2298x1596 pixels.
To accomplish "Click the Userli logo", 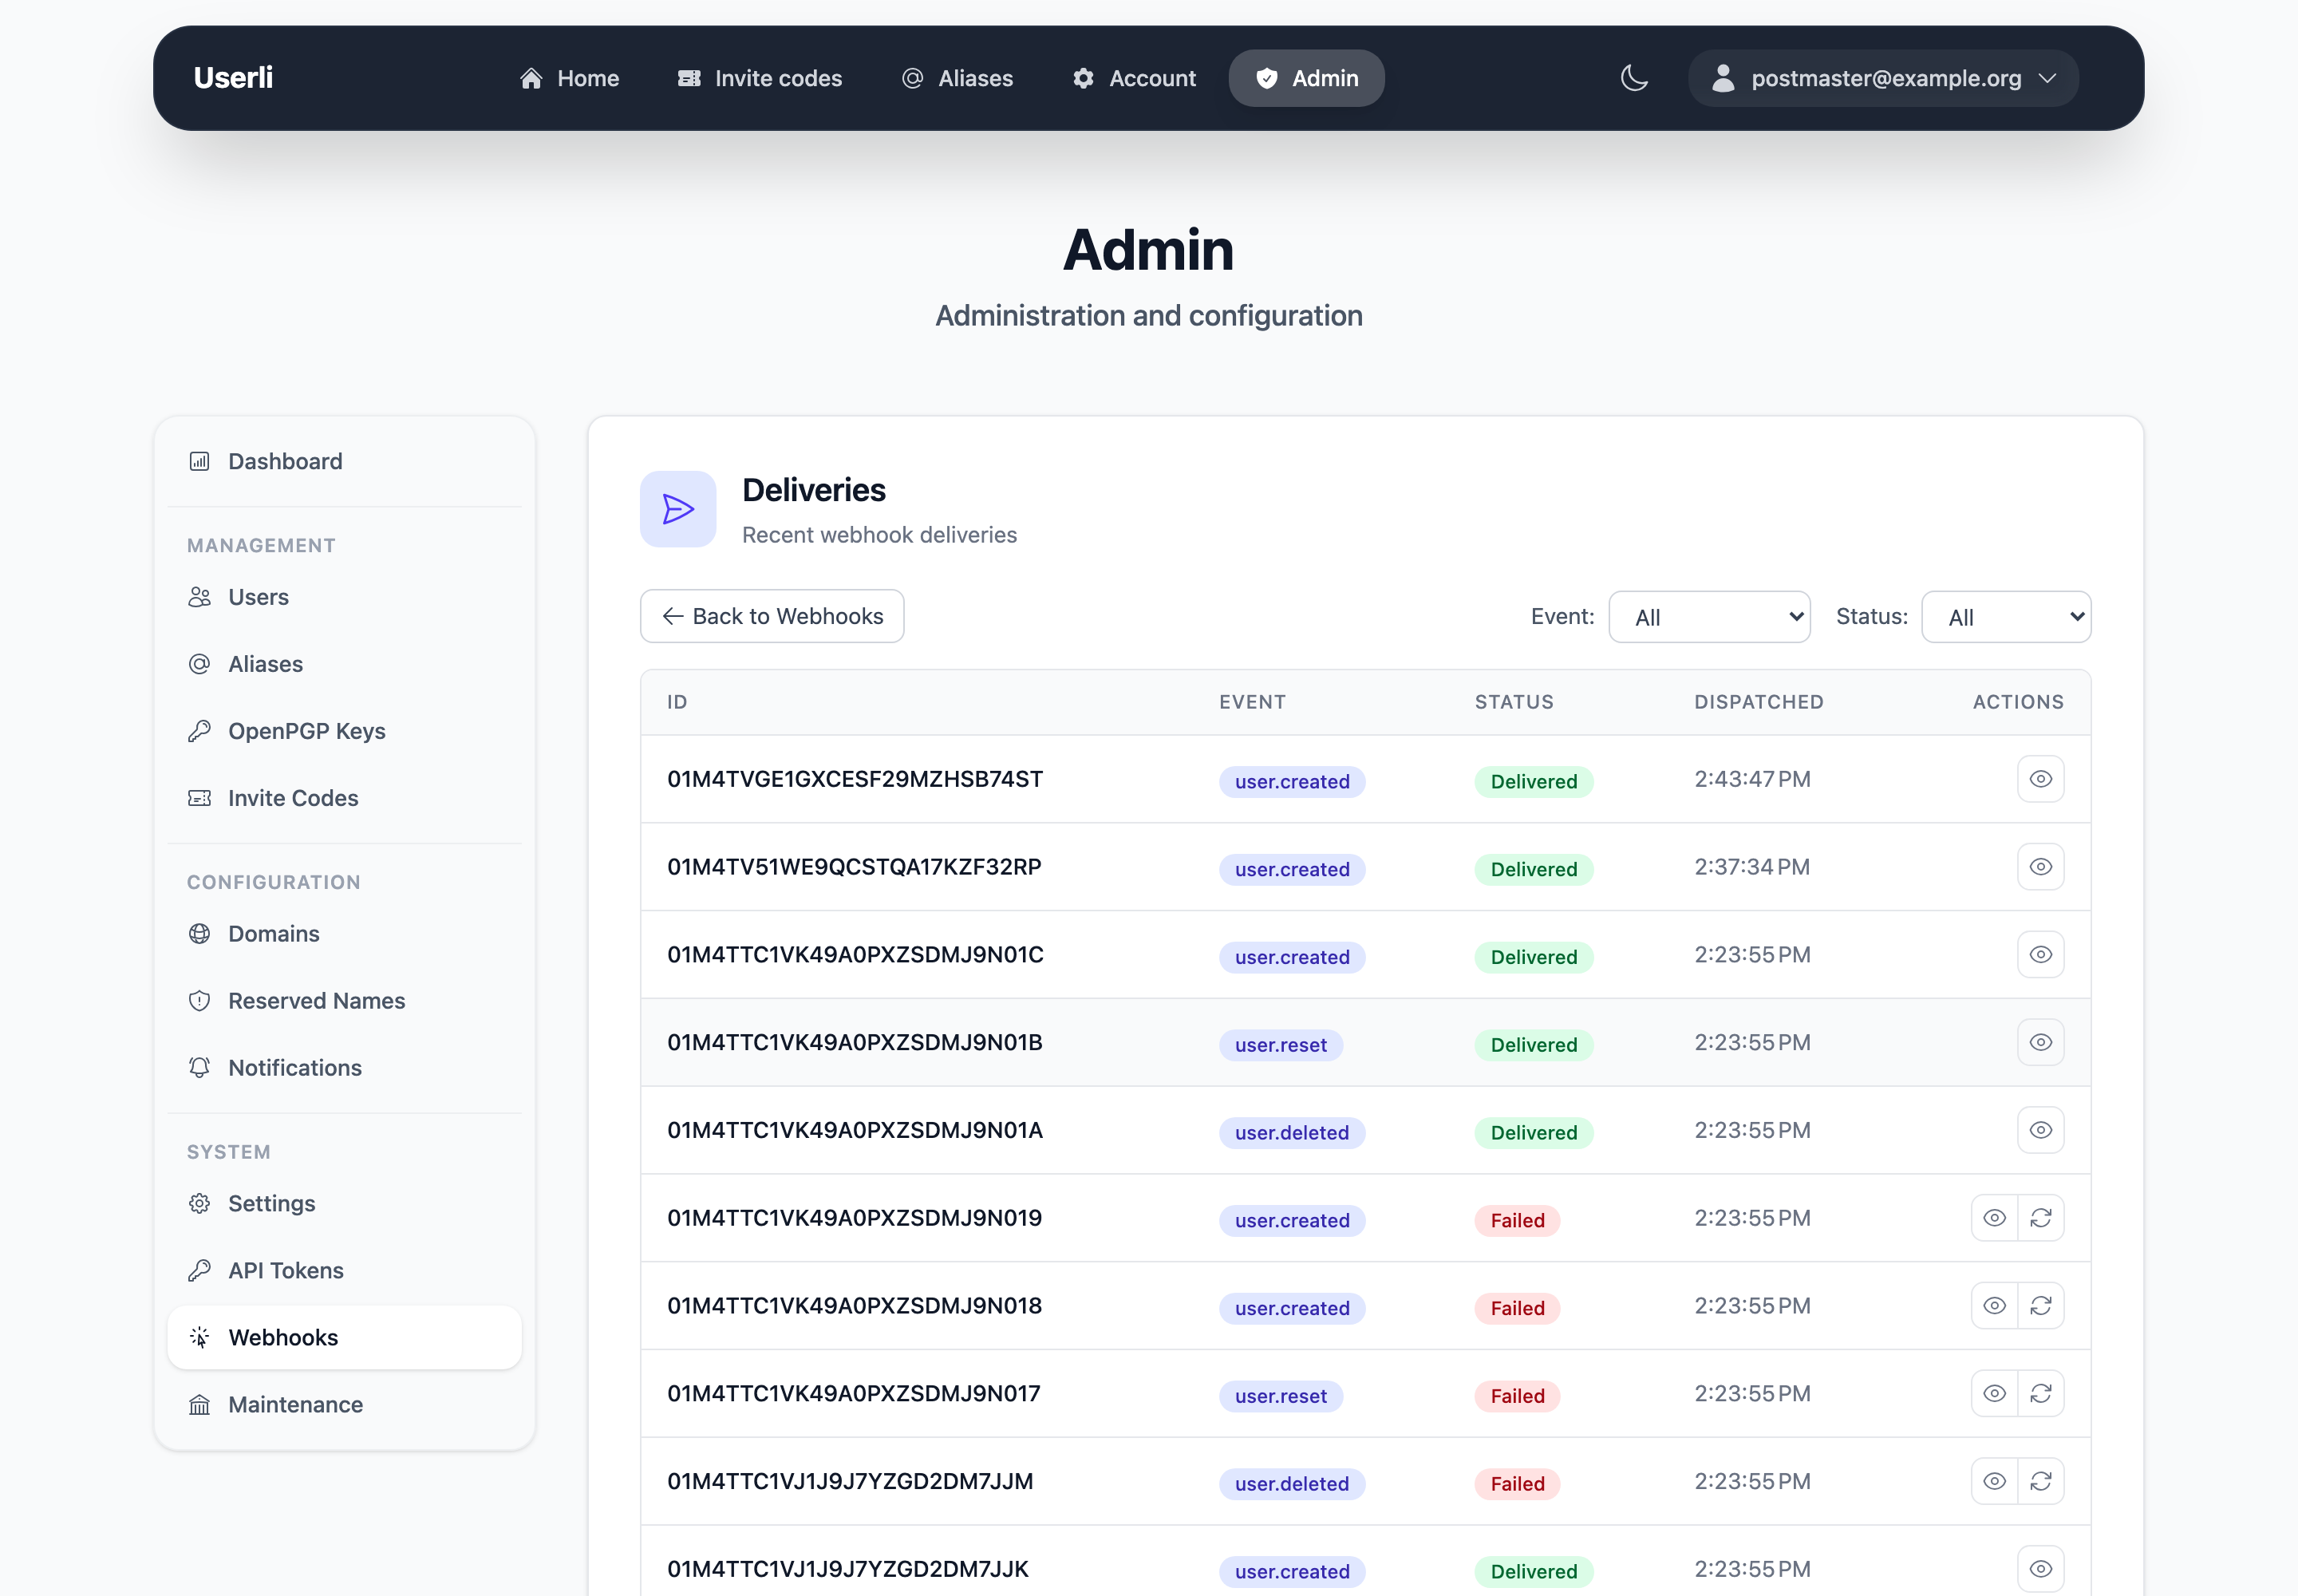I will 233,78.
